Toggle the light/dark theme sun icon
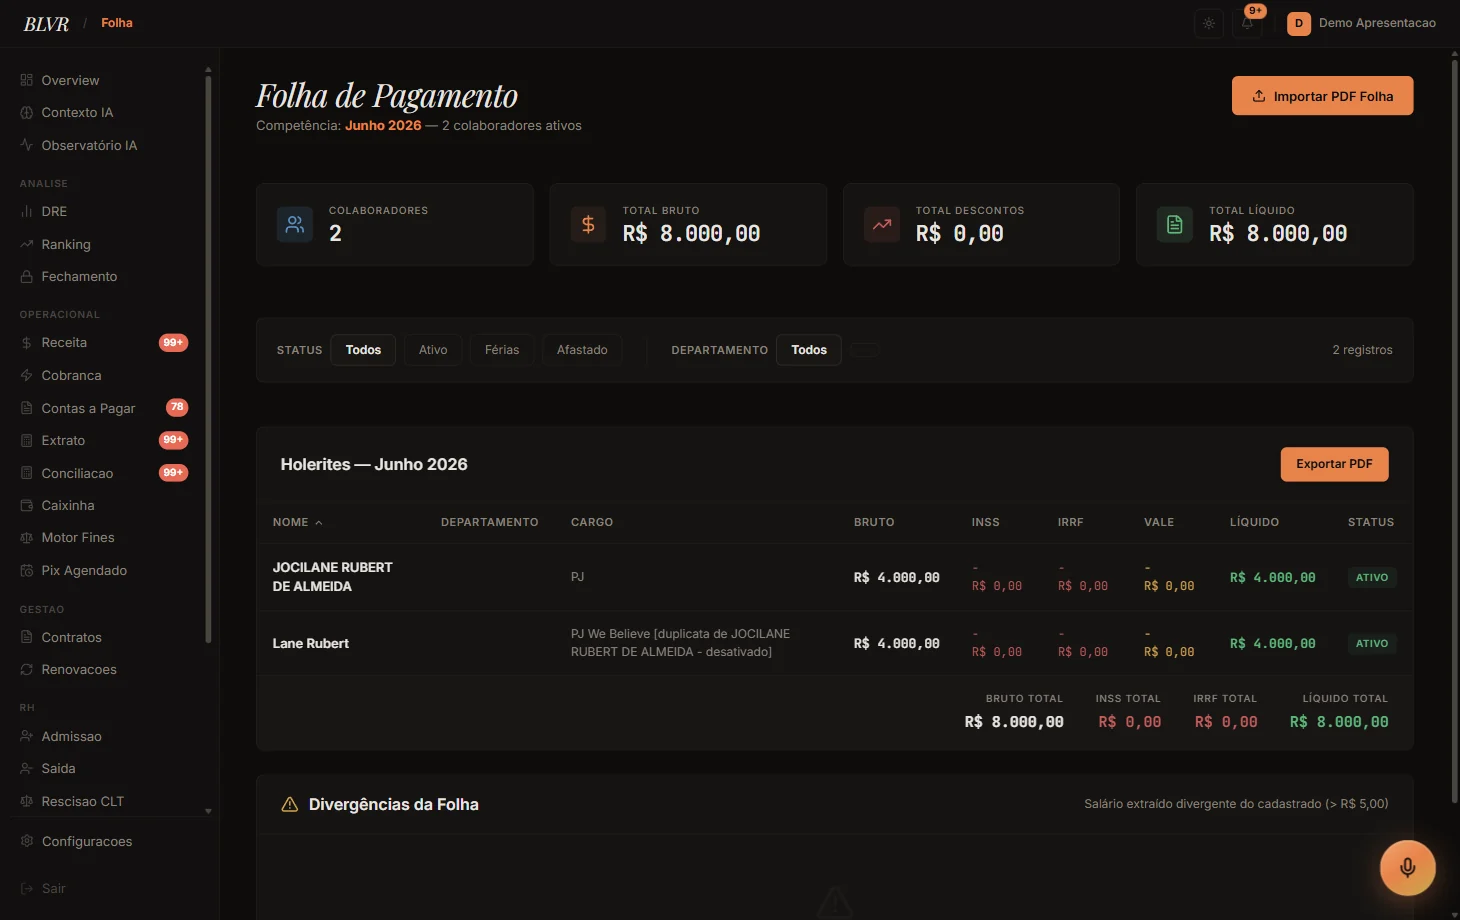Image resolution: width=1460 pixels, height=920 pixels. coord(1209,23)
